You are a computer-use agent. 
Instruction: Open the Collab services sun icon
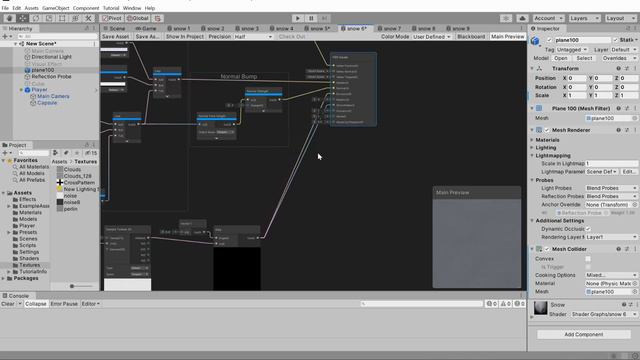coord(506,18)
